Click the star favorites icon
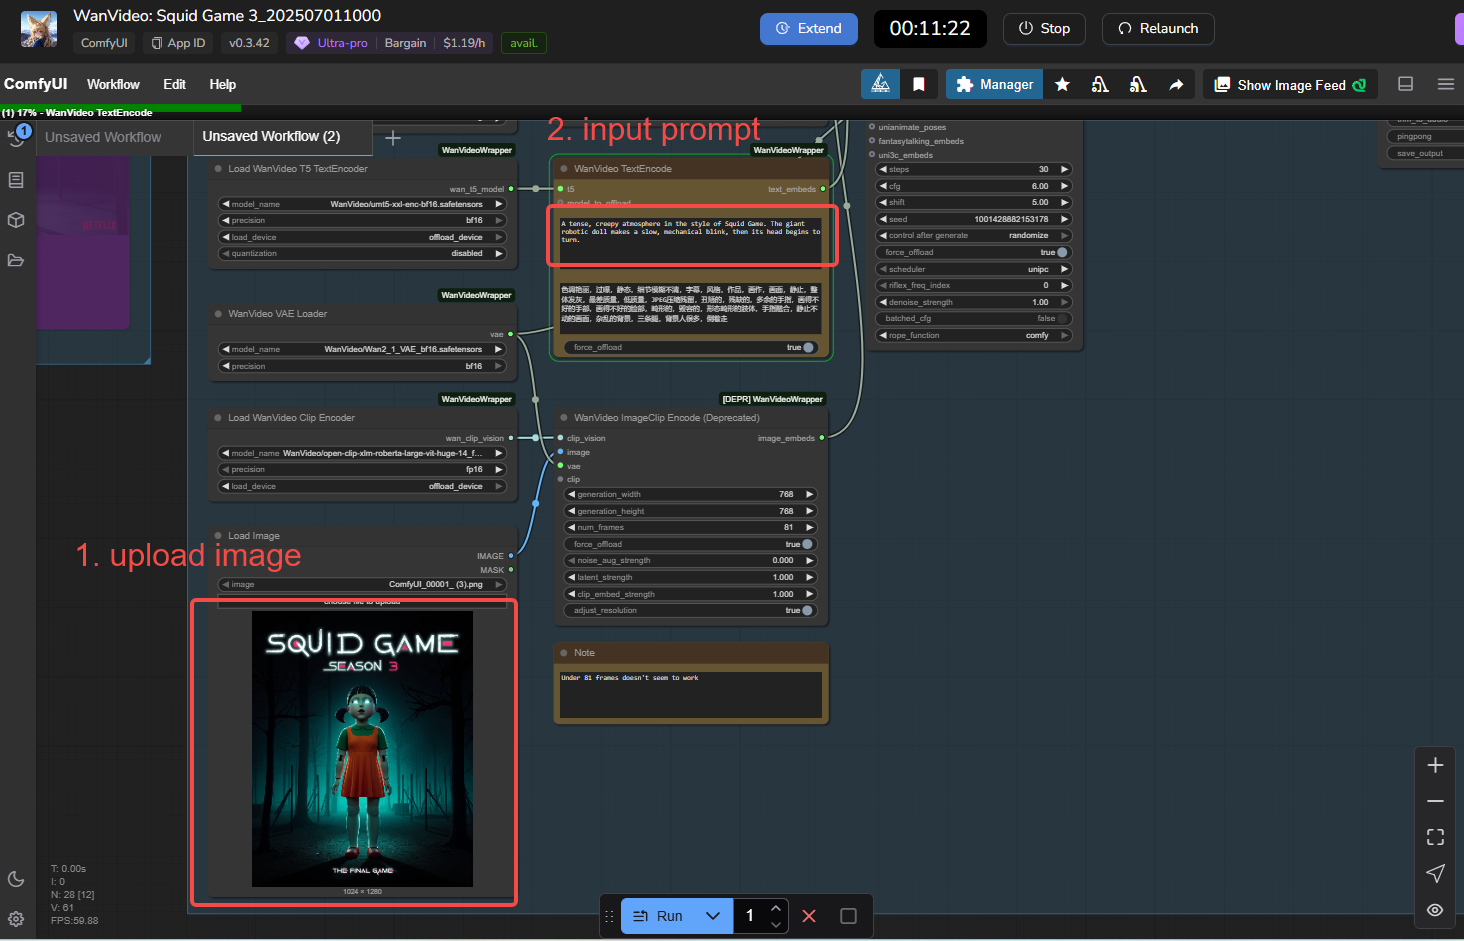This screenshot has width=1464, height=941. 1062,84
